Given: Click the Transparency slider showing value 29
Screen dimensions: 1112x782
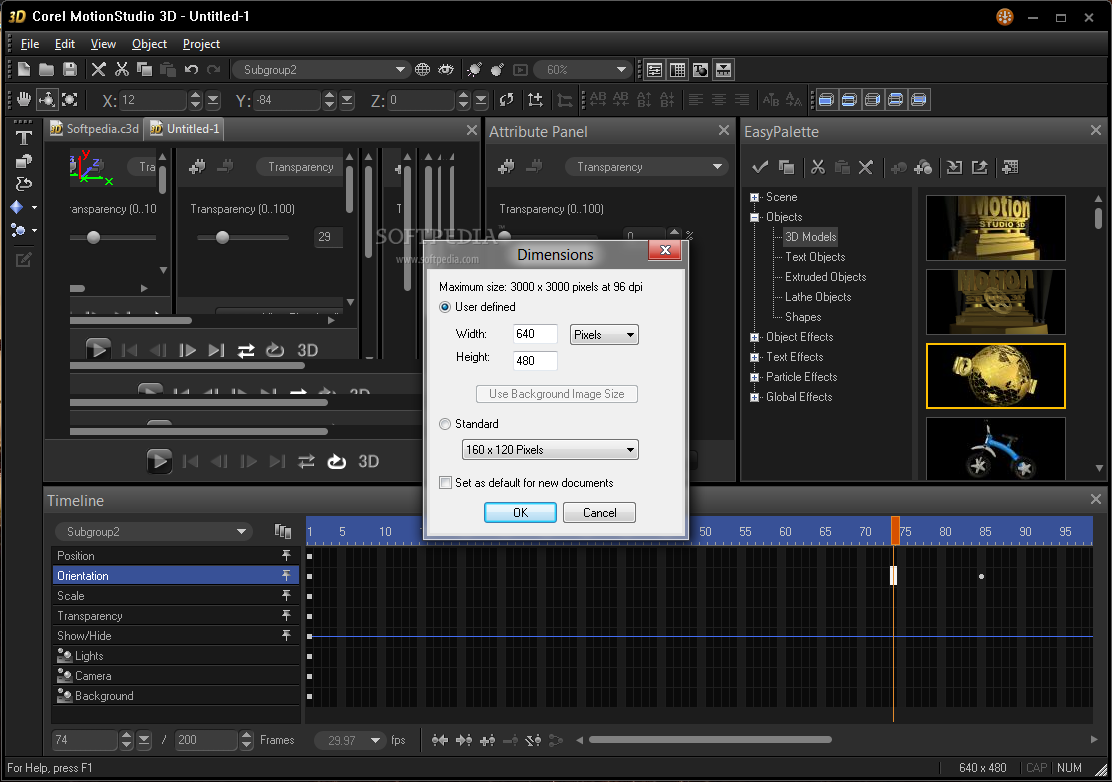Looking at the screenshot, I should (223, 238).
